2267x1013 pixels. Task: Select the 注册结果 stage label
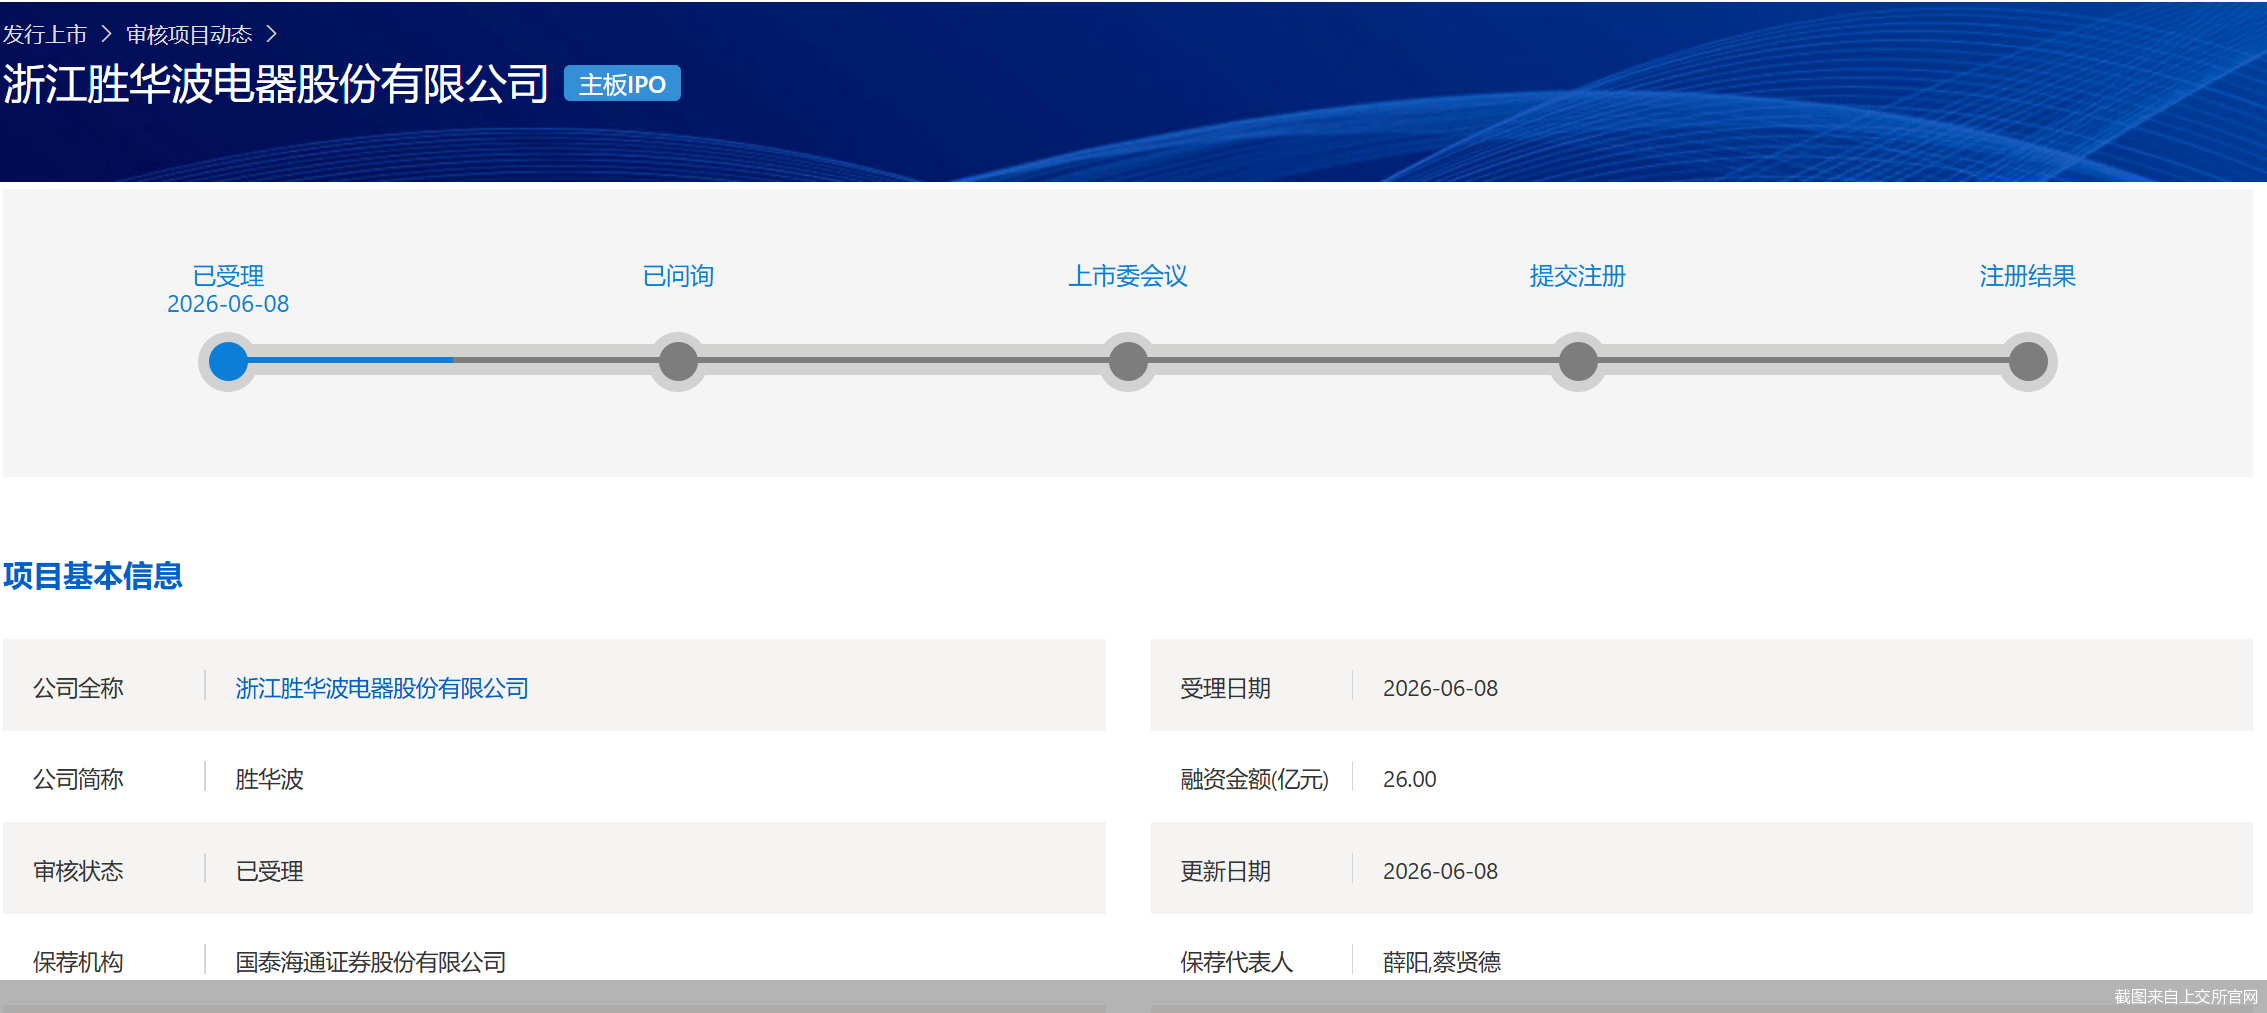pyautogui.click(x=2028, y=276)
